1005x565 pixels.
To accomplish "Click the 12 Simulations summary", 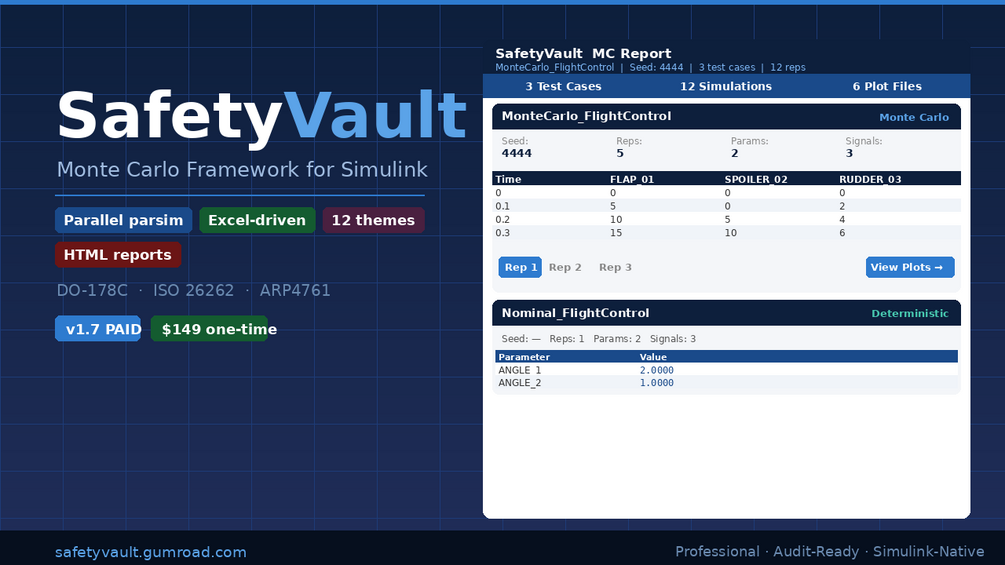I will click(x=726, y=86).
